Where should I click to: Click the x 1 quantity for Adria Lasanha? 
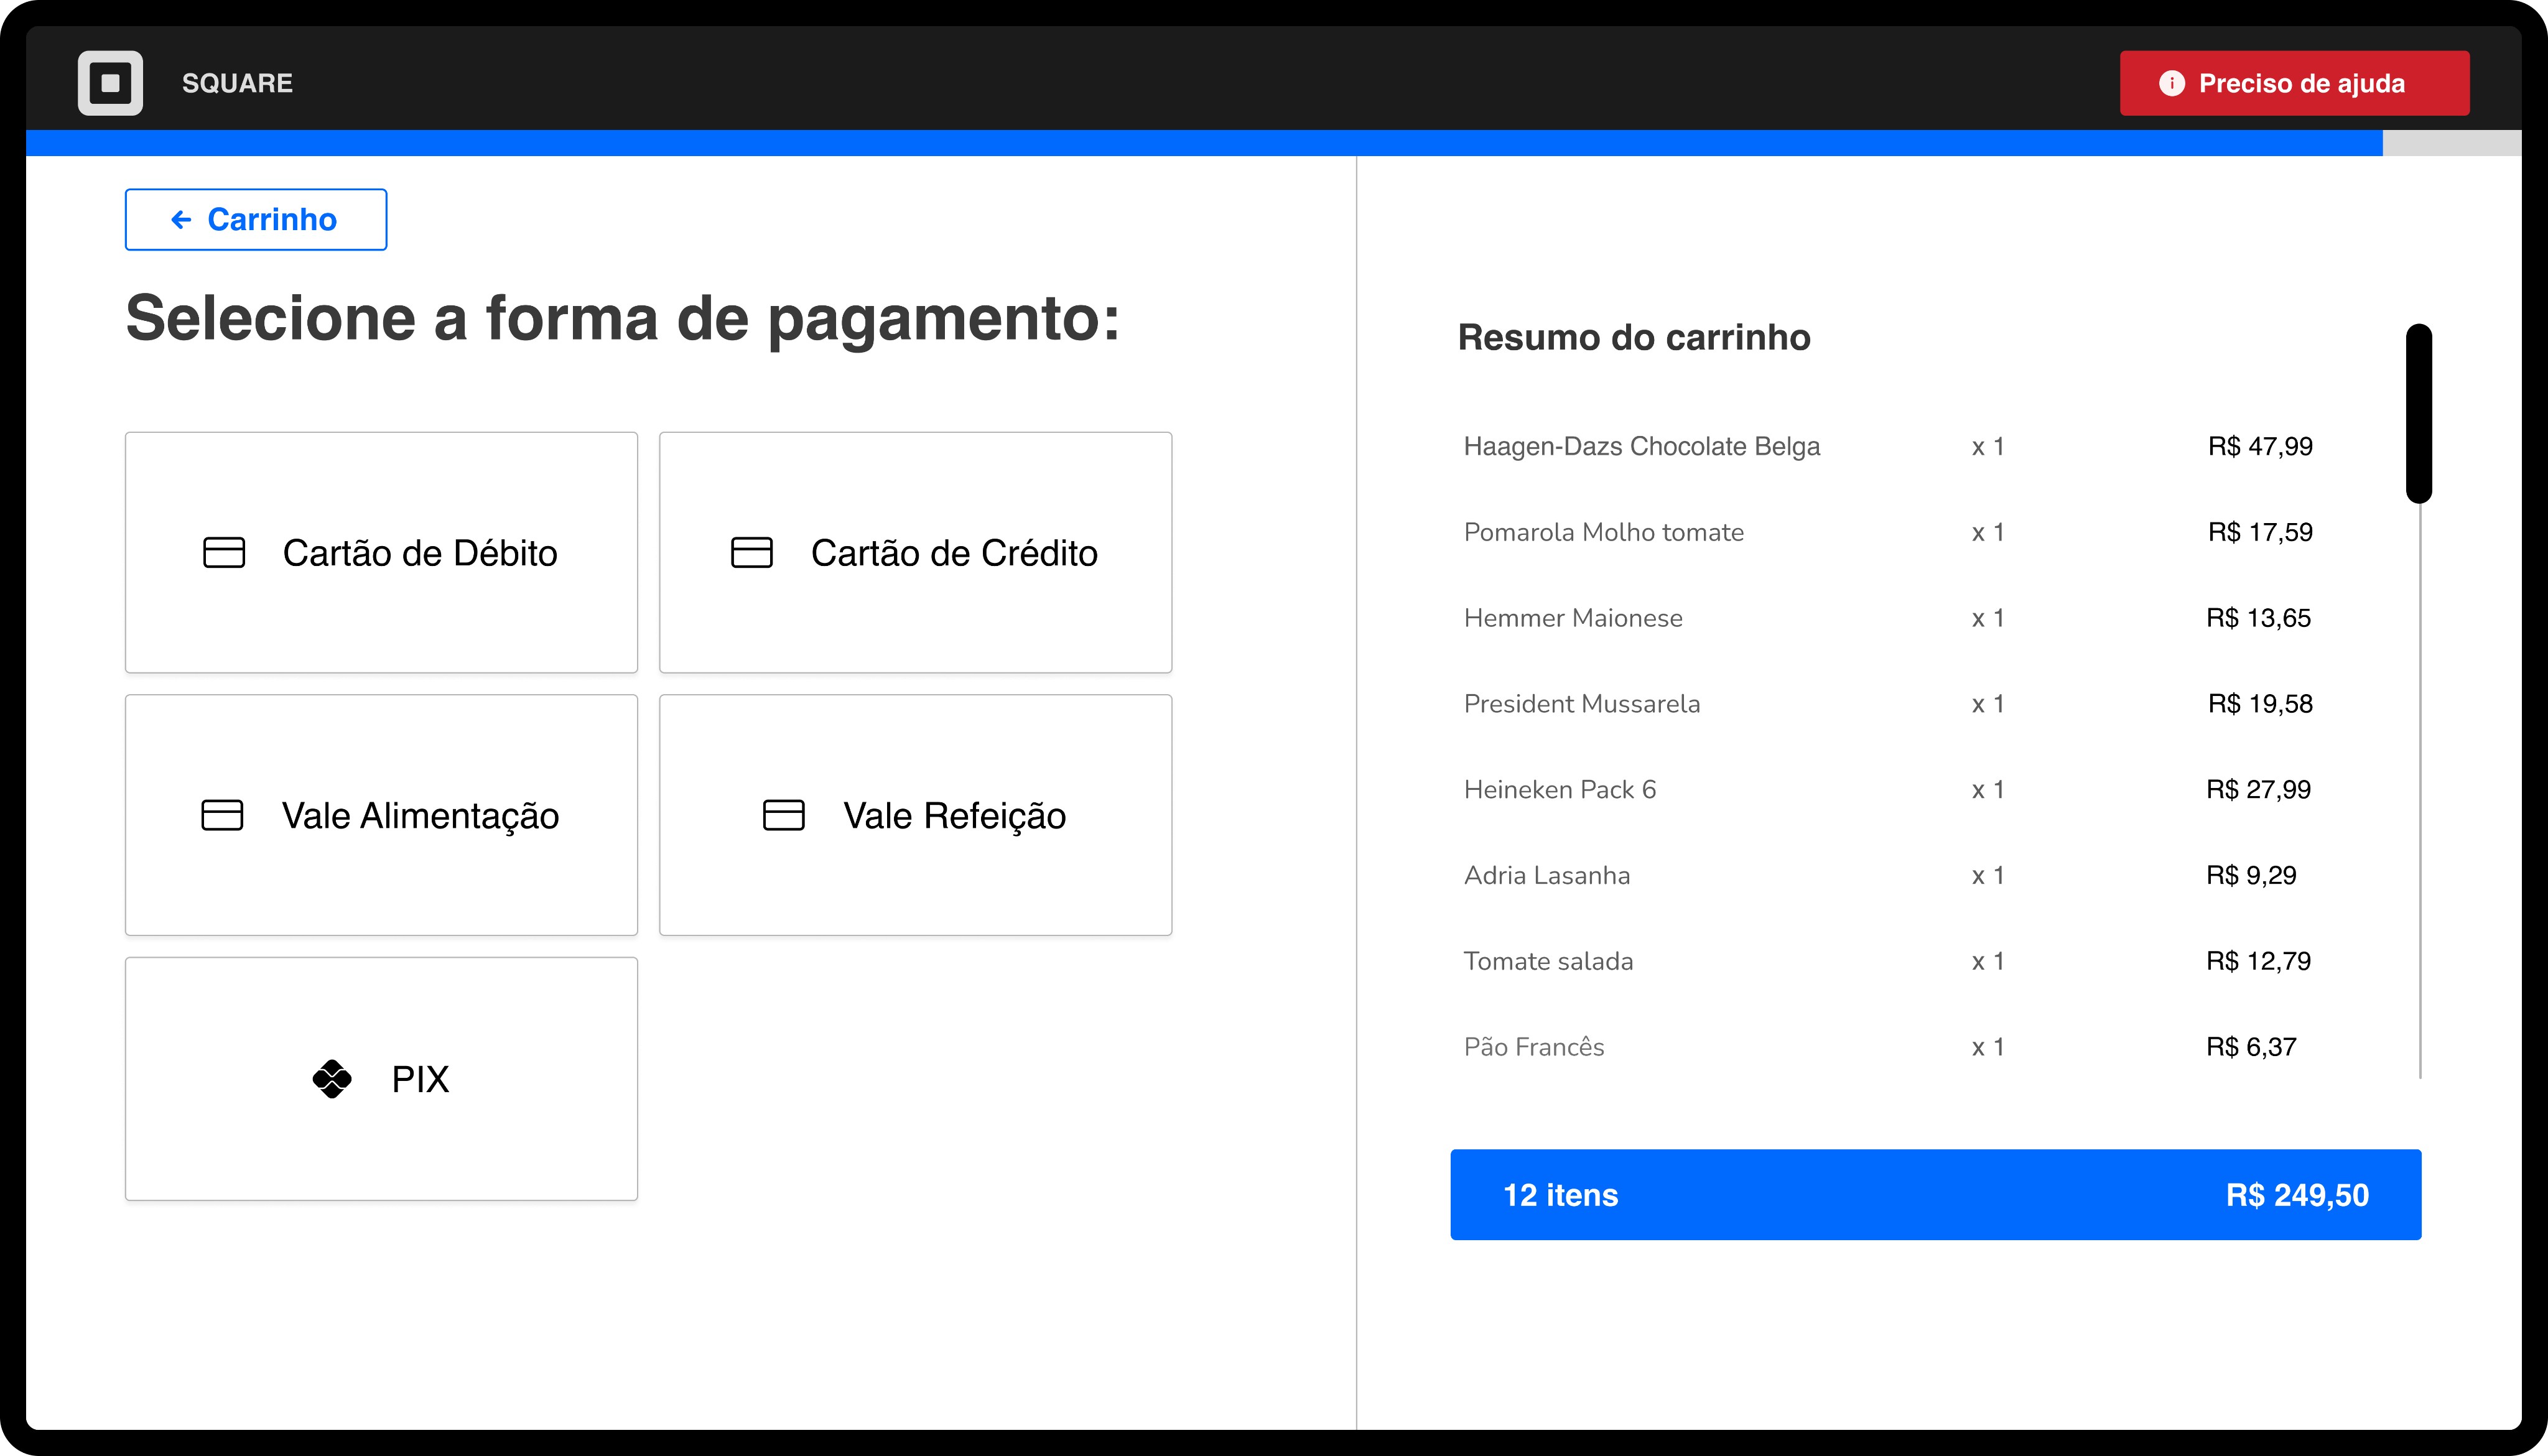pos(1987,876)
